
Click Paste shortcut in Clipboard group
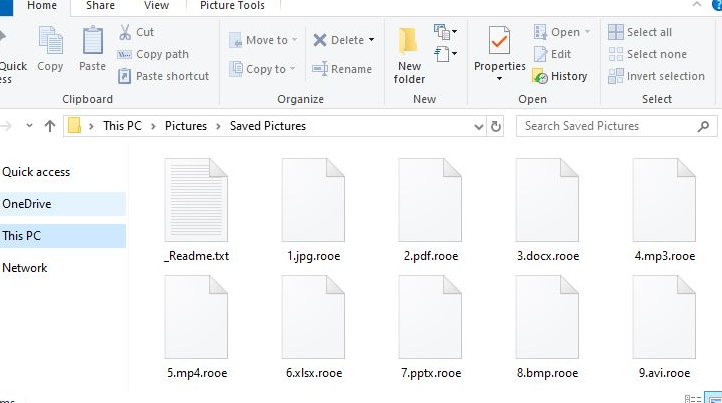point(164,76)
